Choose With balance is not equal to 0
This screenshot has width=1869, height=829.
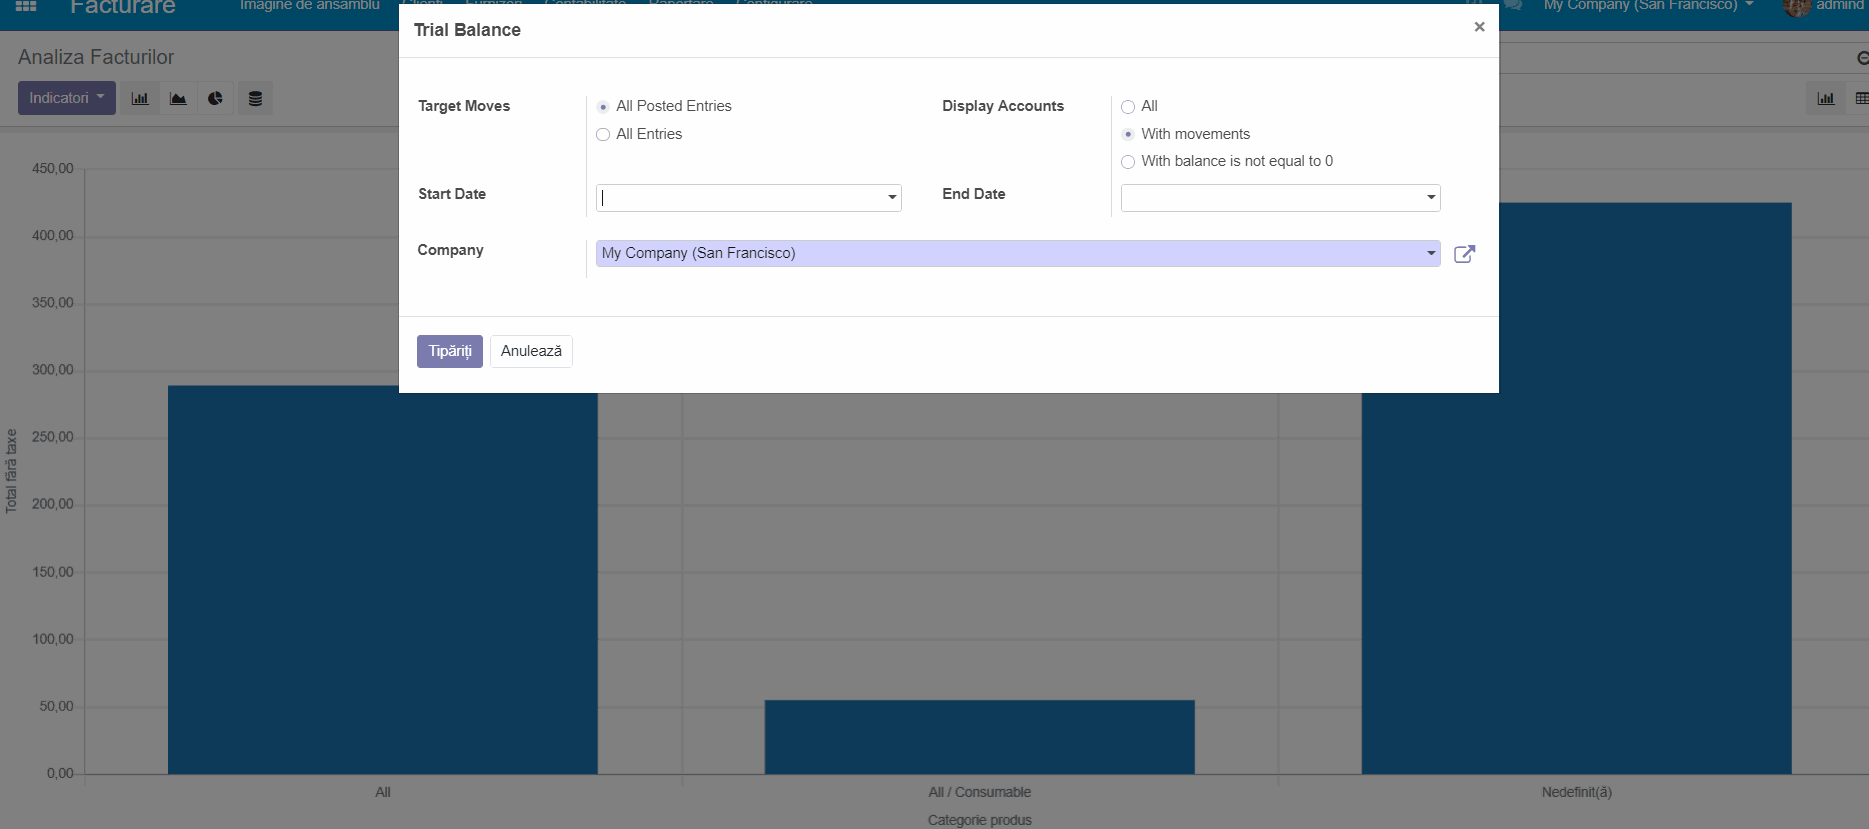click(x=1128, y=162)
